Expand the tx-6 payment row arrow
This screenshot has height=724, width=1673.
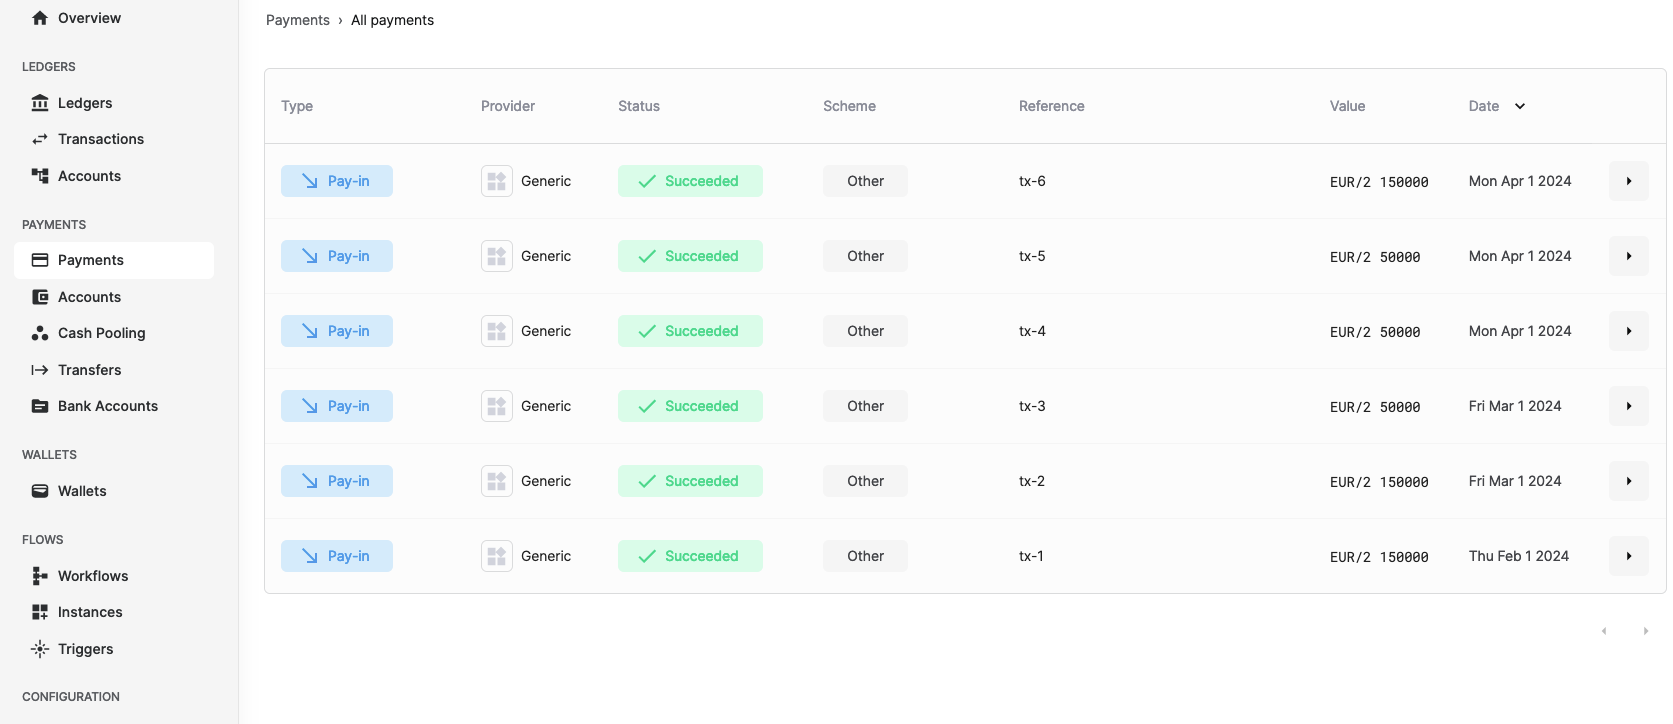(x=1628, y=181)
